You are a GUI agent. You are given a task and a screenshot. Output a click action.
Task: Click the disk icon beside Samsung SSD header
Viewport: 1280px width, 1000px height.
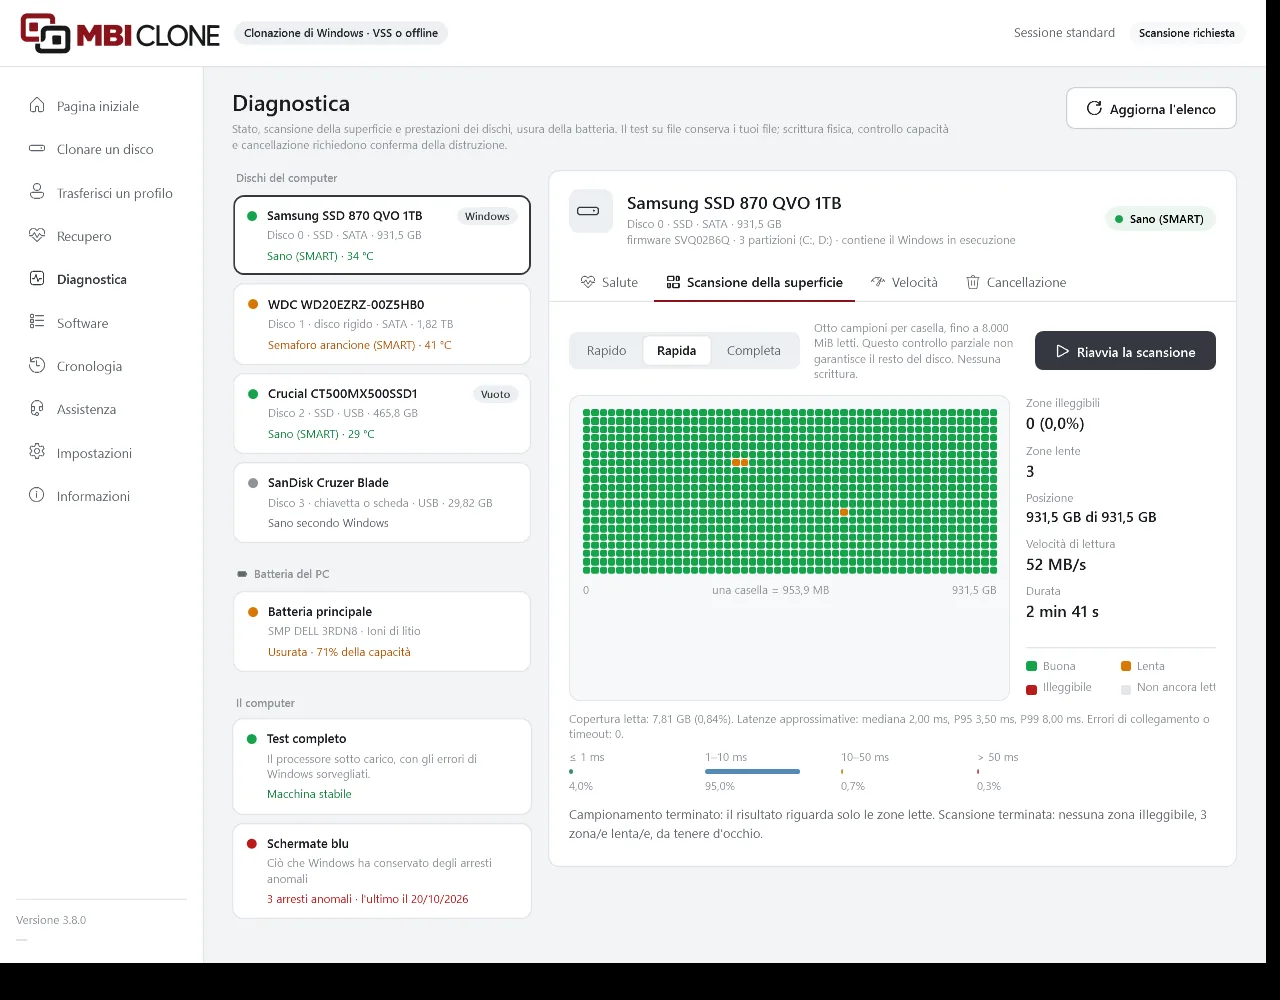coord(590,211)
